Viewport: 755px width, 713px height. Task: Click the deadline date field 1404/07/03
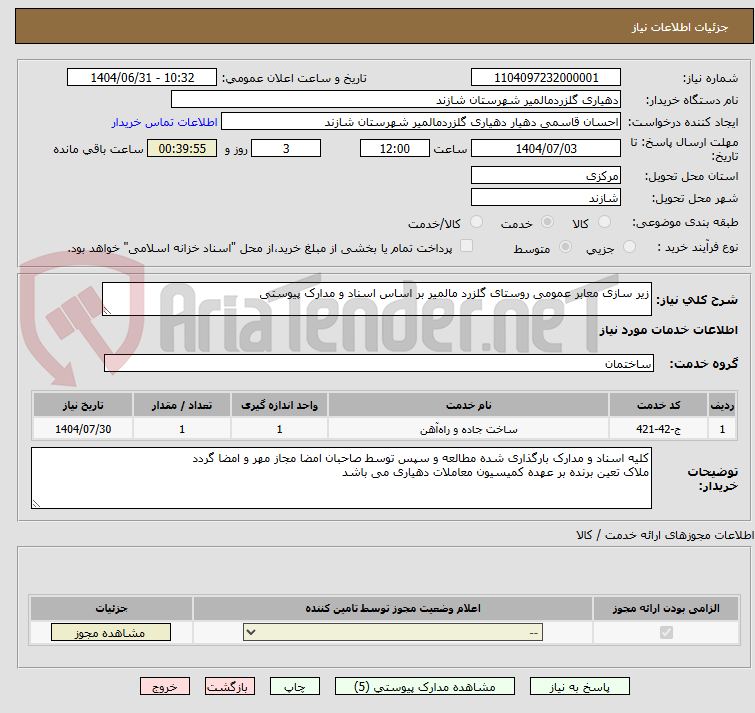tap(546, 148)
